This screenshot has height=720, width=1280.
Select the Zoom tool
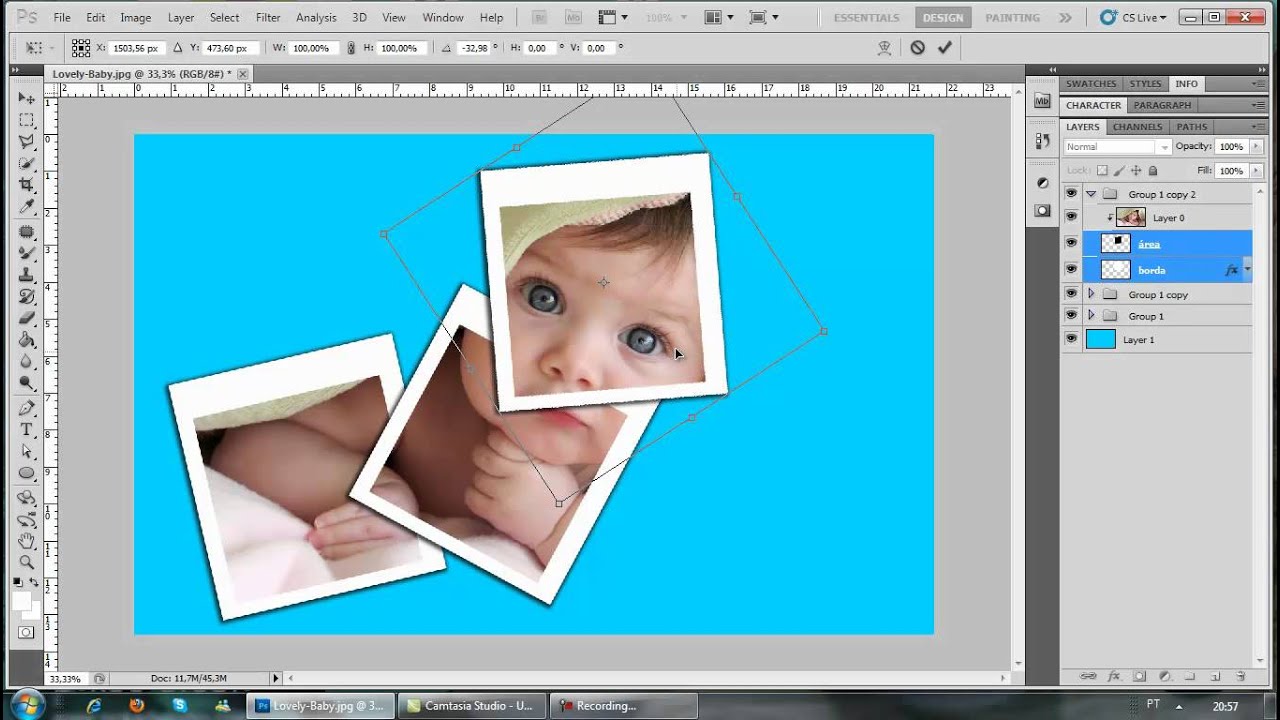pyautogui.click(x=27, y=563)
